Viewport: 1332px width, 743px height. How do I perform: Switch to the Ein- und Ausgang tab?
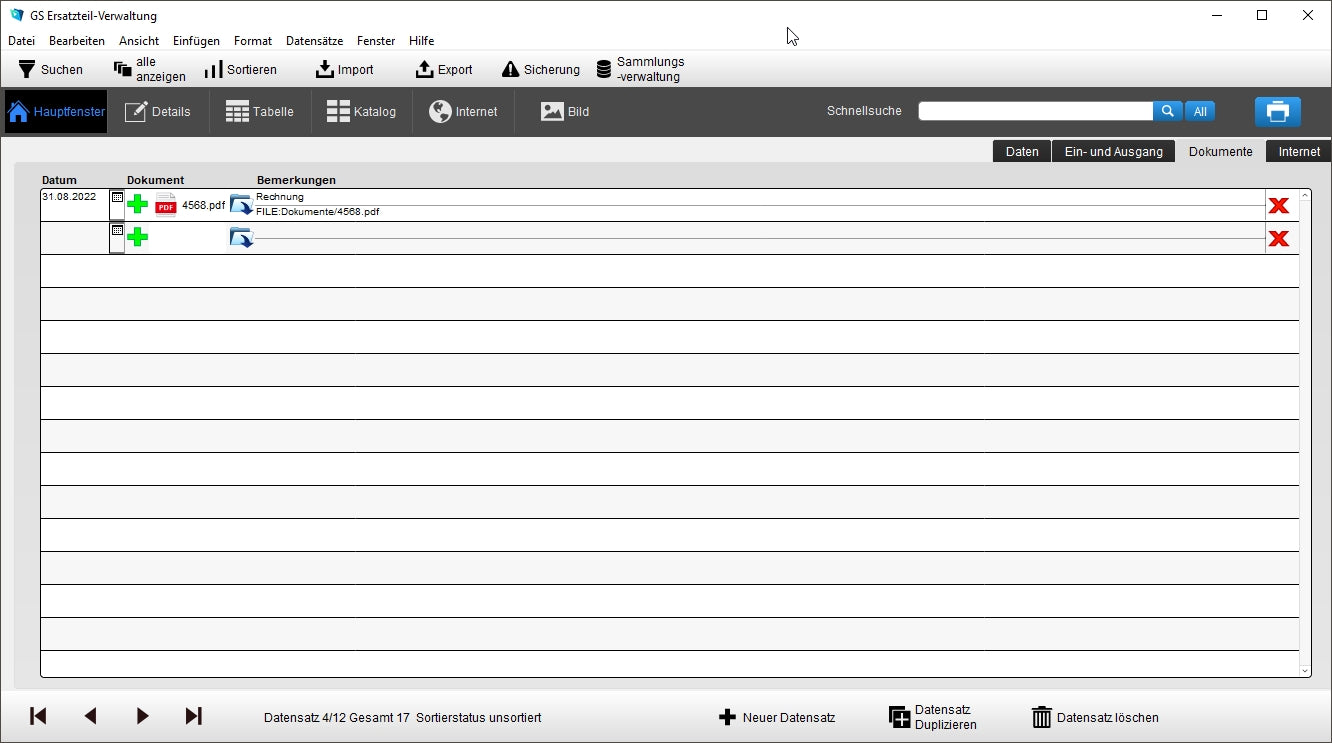coord(1113,152)
